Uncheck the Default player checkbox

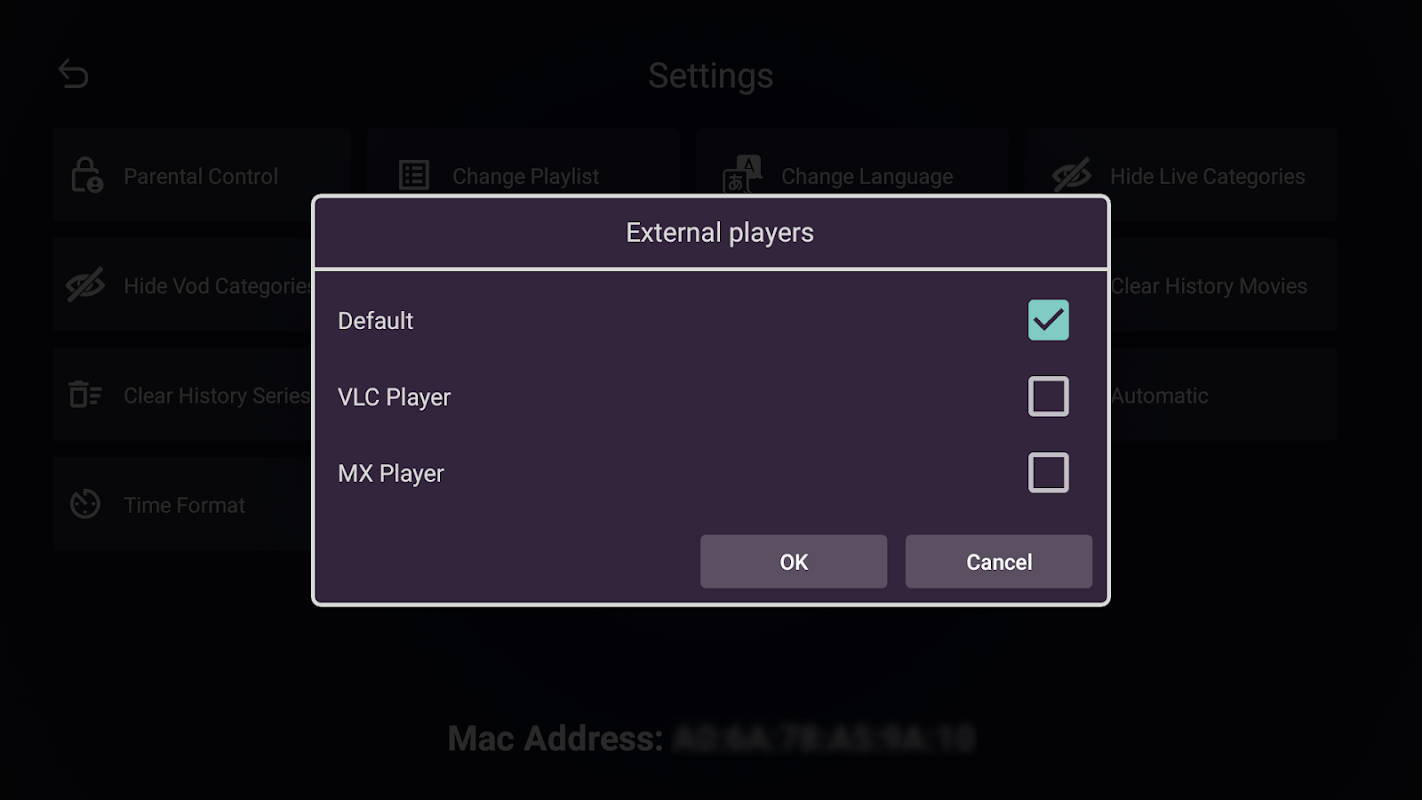pos(1048,320)
